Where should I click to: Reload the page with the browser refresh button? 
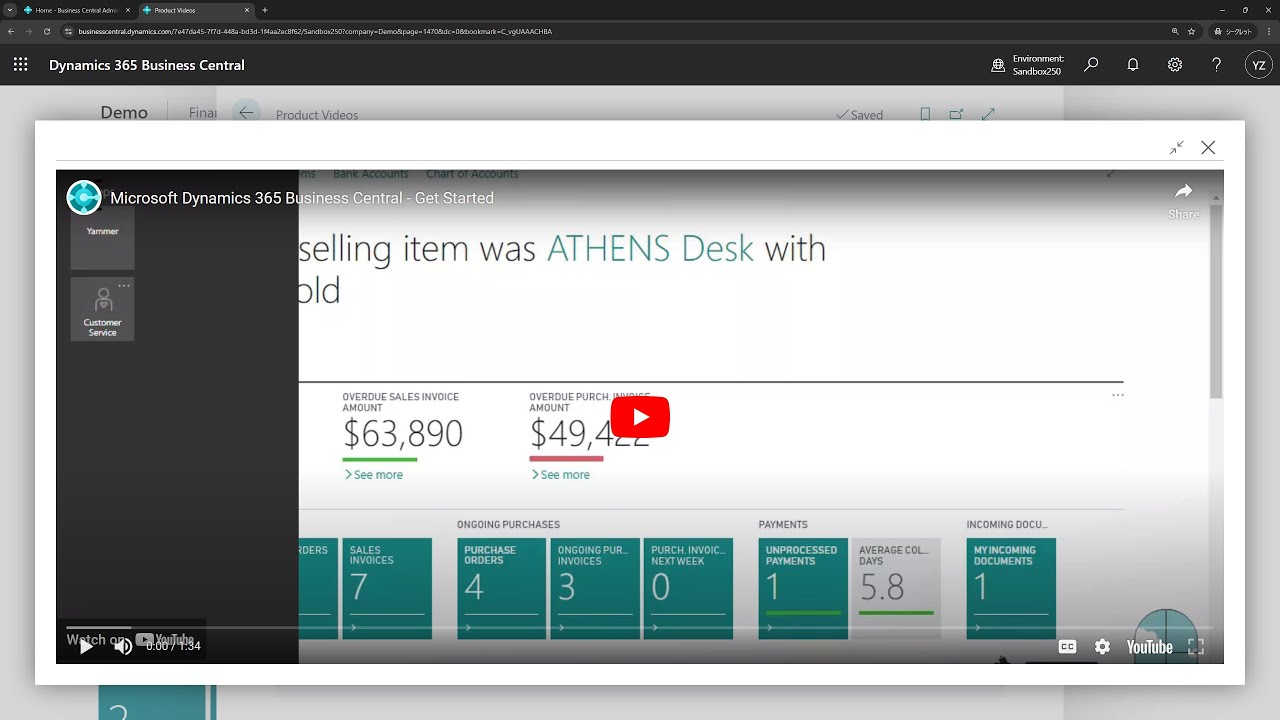(47, 31)
